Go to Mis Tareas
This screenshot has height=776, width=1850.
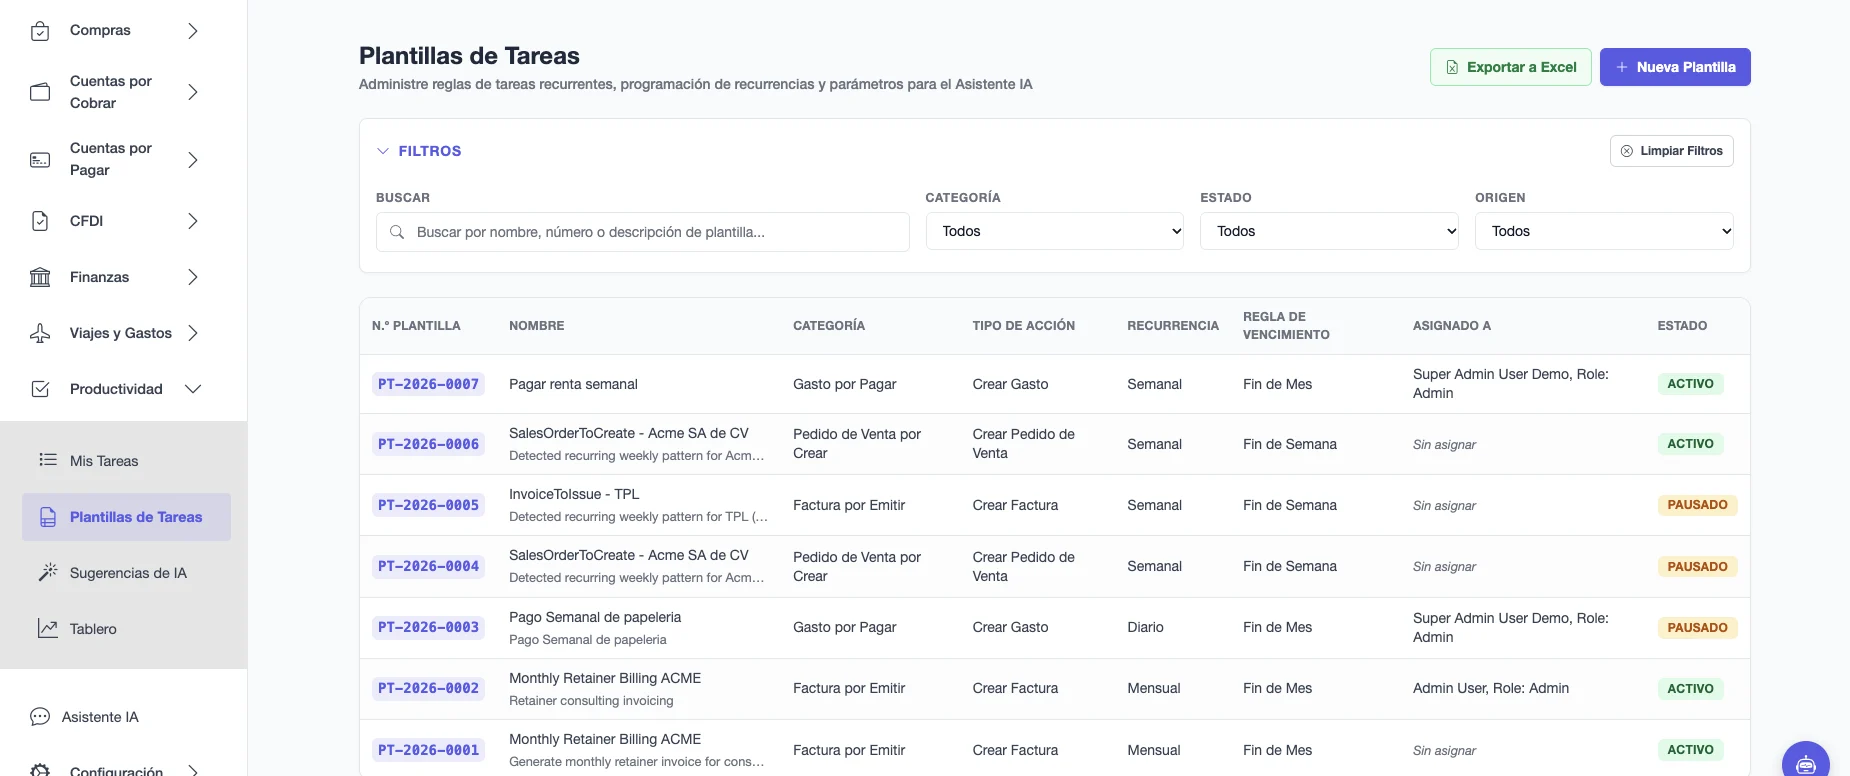coord(124,461)
